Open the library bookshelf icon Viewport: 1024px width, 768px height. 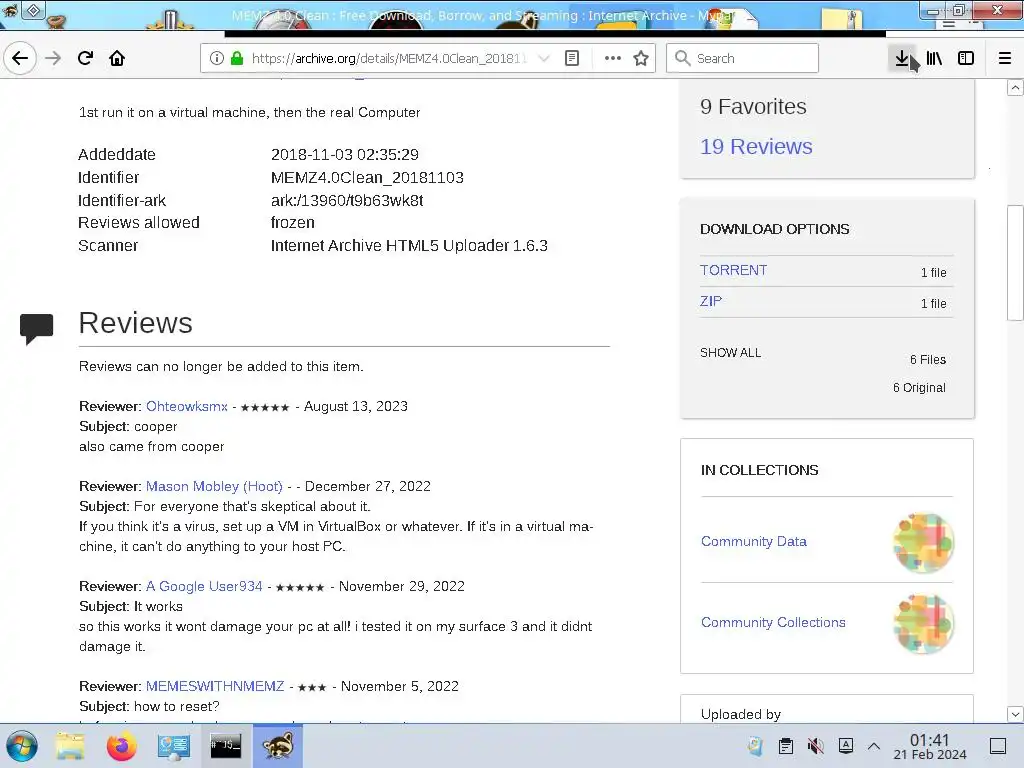pos(934,58)
